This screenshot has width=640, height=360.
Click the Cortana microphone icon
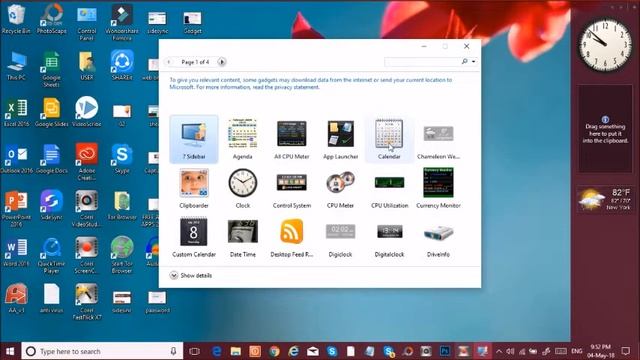point(173,351)
